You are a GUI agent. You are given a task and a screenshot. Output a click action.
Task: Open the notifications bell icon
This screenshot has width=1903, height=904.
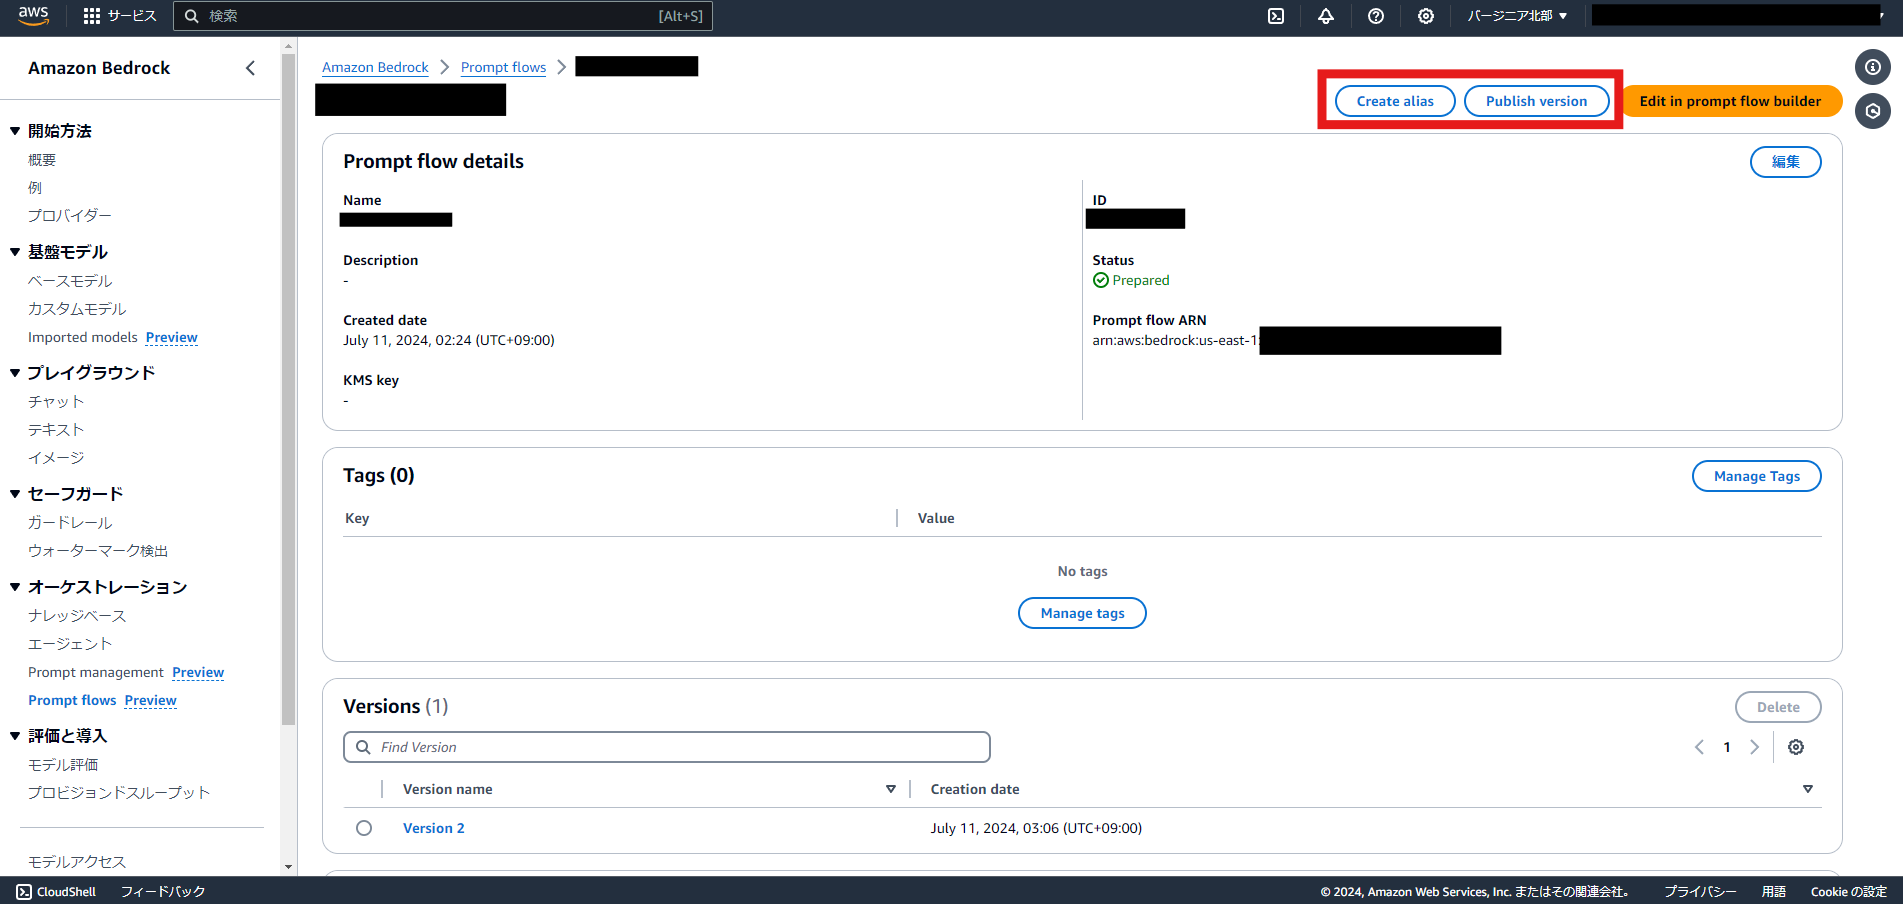coord(1326,16)
